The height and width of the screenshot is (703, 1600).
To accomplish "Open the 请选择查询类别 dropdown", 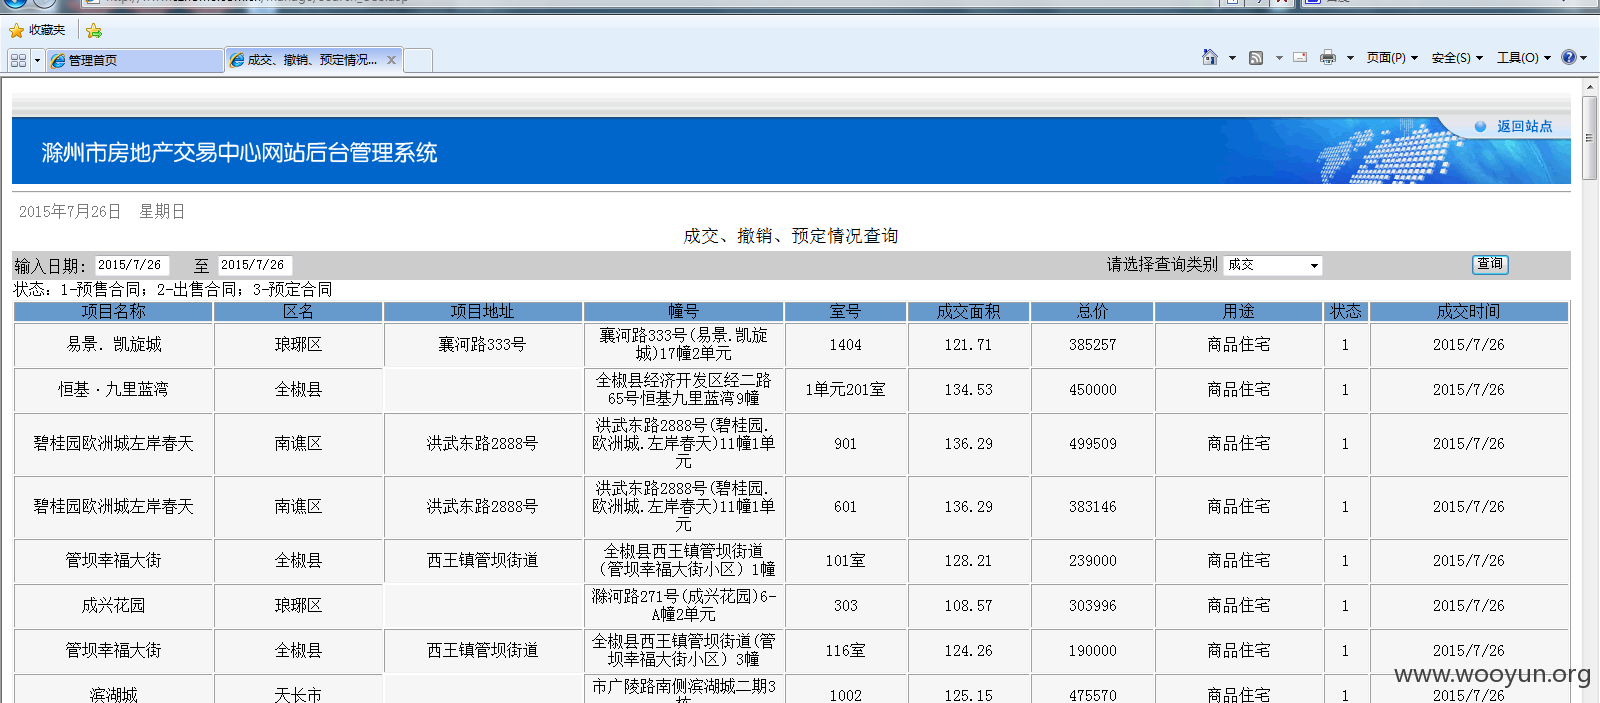I will pyautogui.click(x=1273, y=265).
